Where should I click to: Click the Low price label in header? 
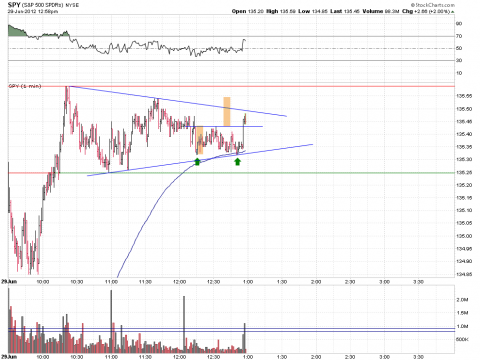pos(304,11)
